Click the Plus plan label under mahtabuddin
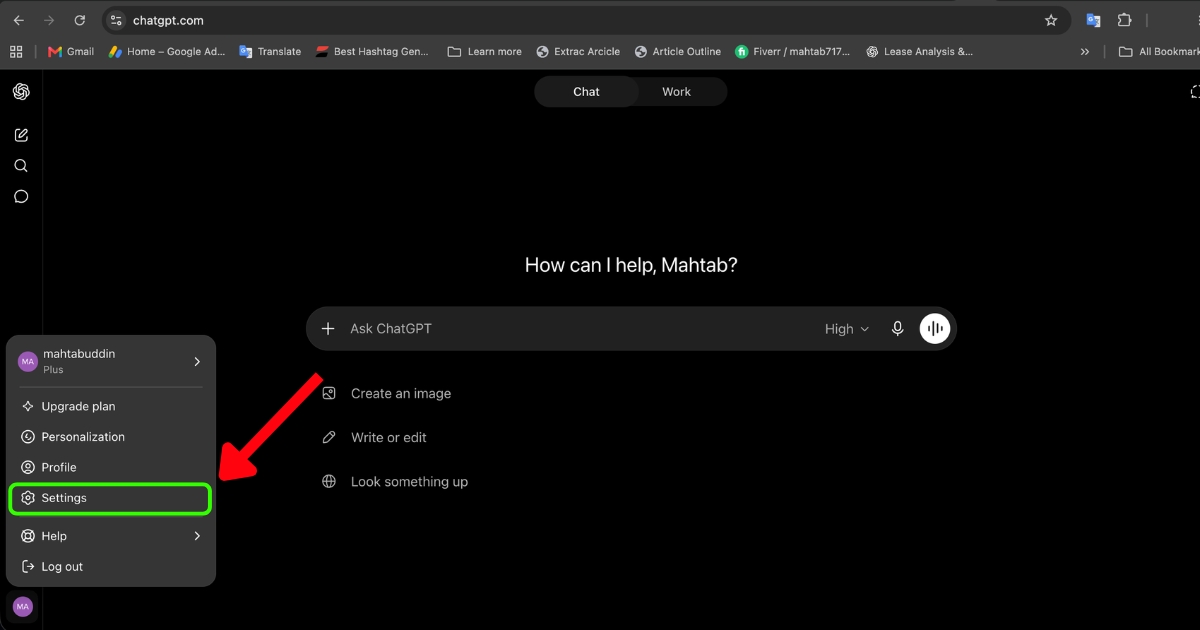This screenshot has width=1200, height=630. (53, 370)
